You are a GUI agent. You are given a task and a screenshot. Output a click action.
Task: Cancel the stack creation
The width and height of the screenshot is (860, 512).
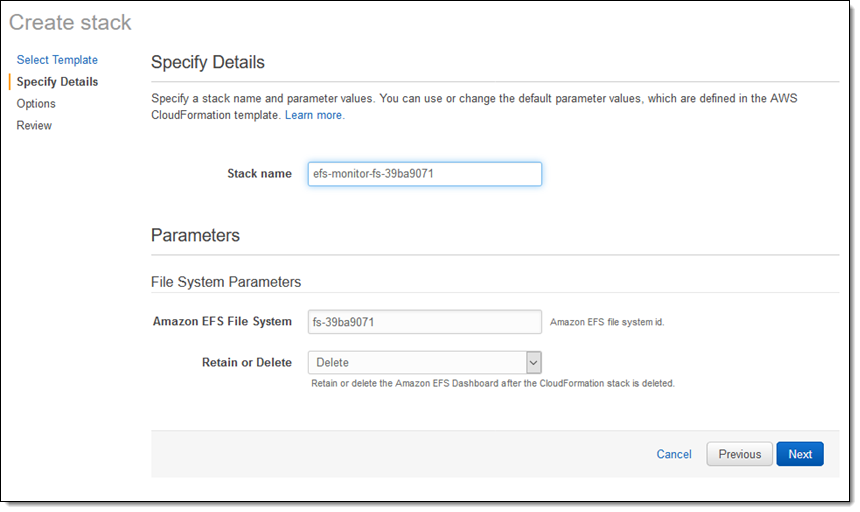click(x=673, y=454)
